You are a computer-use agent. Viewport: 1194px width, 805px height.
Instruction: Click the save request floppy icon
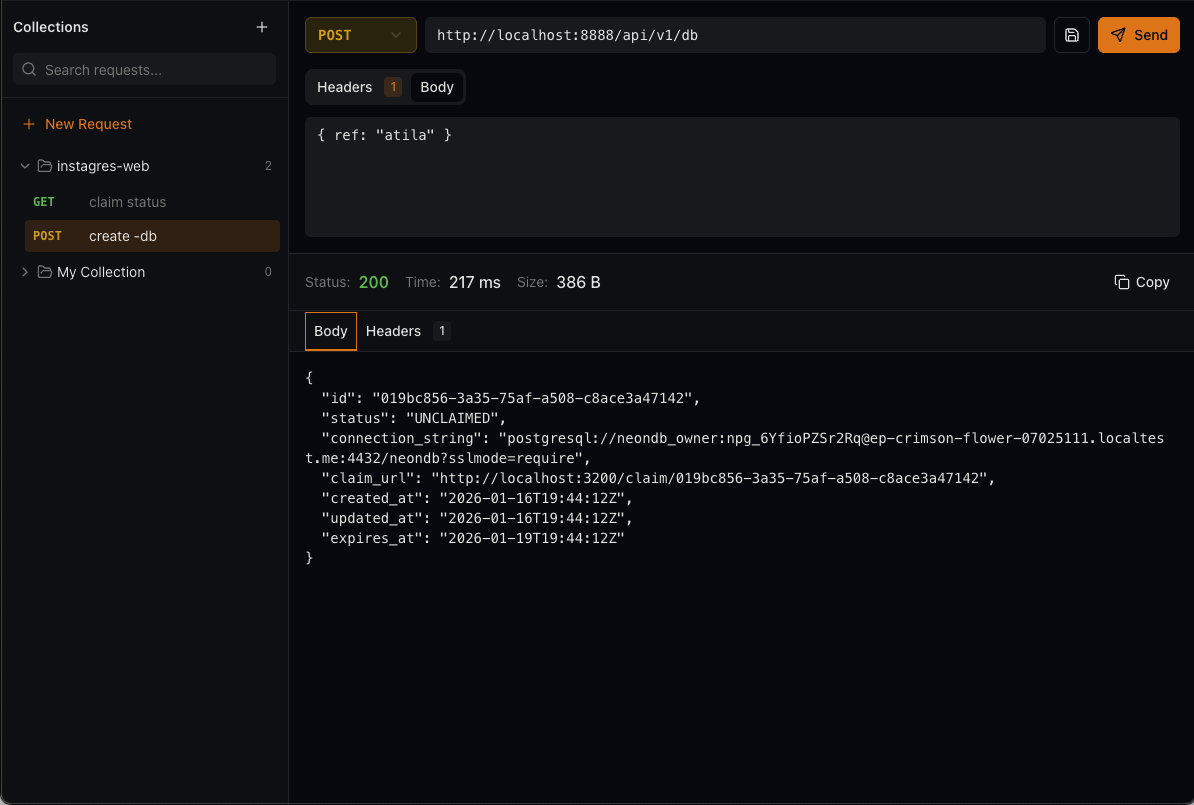[1071, 35]
